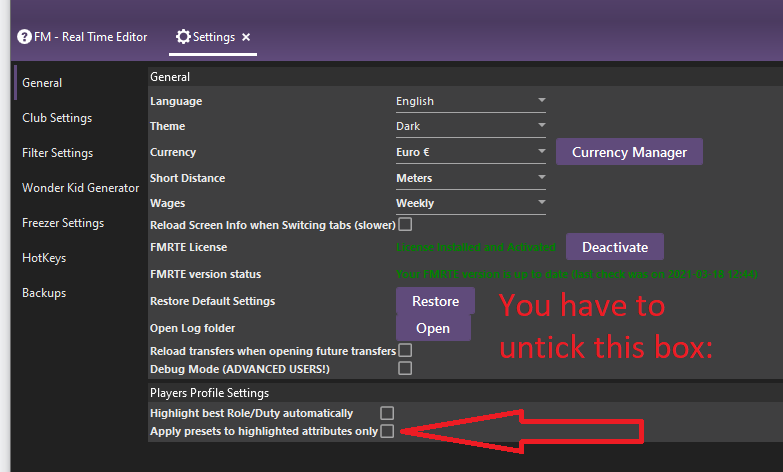Select HotKeys in the sidebar
The height and width of the screenshot is (472, 783).
pyautogui.click(x=44, y=258)
